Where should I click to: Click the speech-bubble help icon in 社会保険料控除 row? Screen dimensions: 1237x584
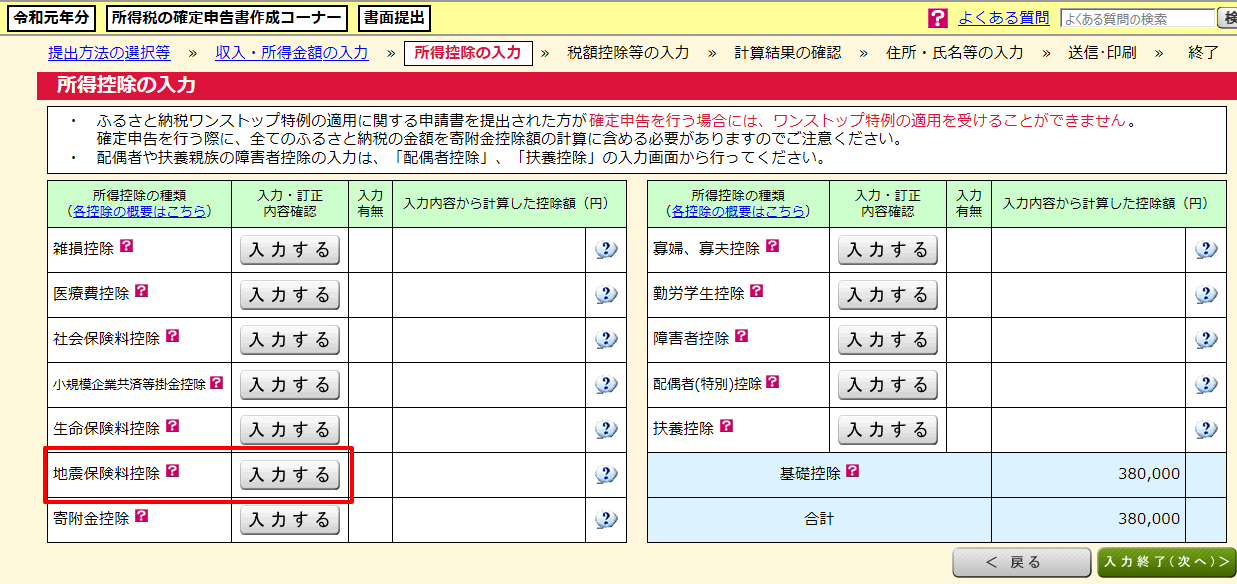coord(605,340)
